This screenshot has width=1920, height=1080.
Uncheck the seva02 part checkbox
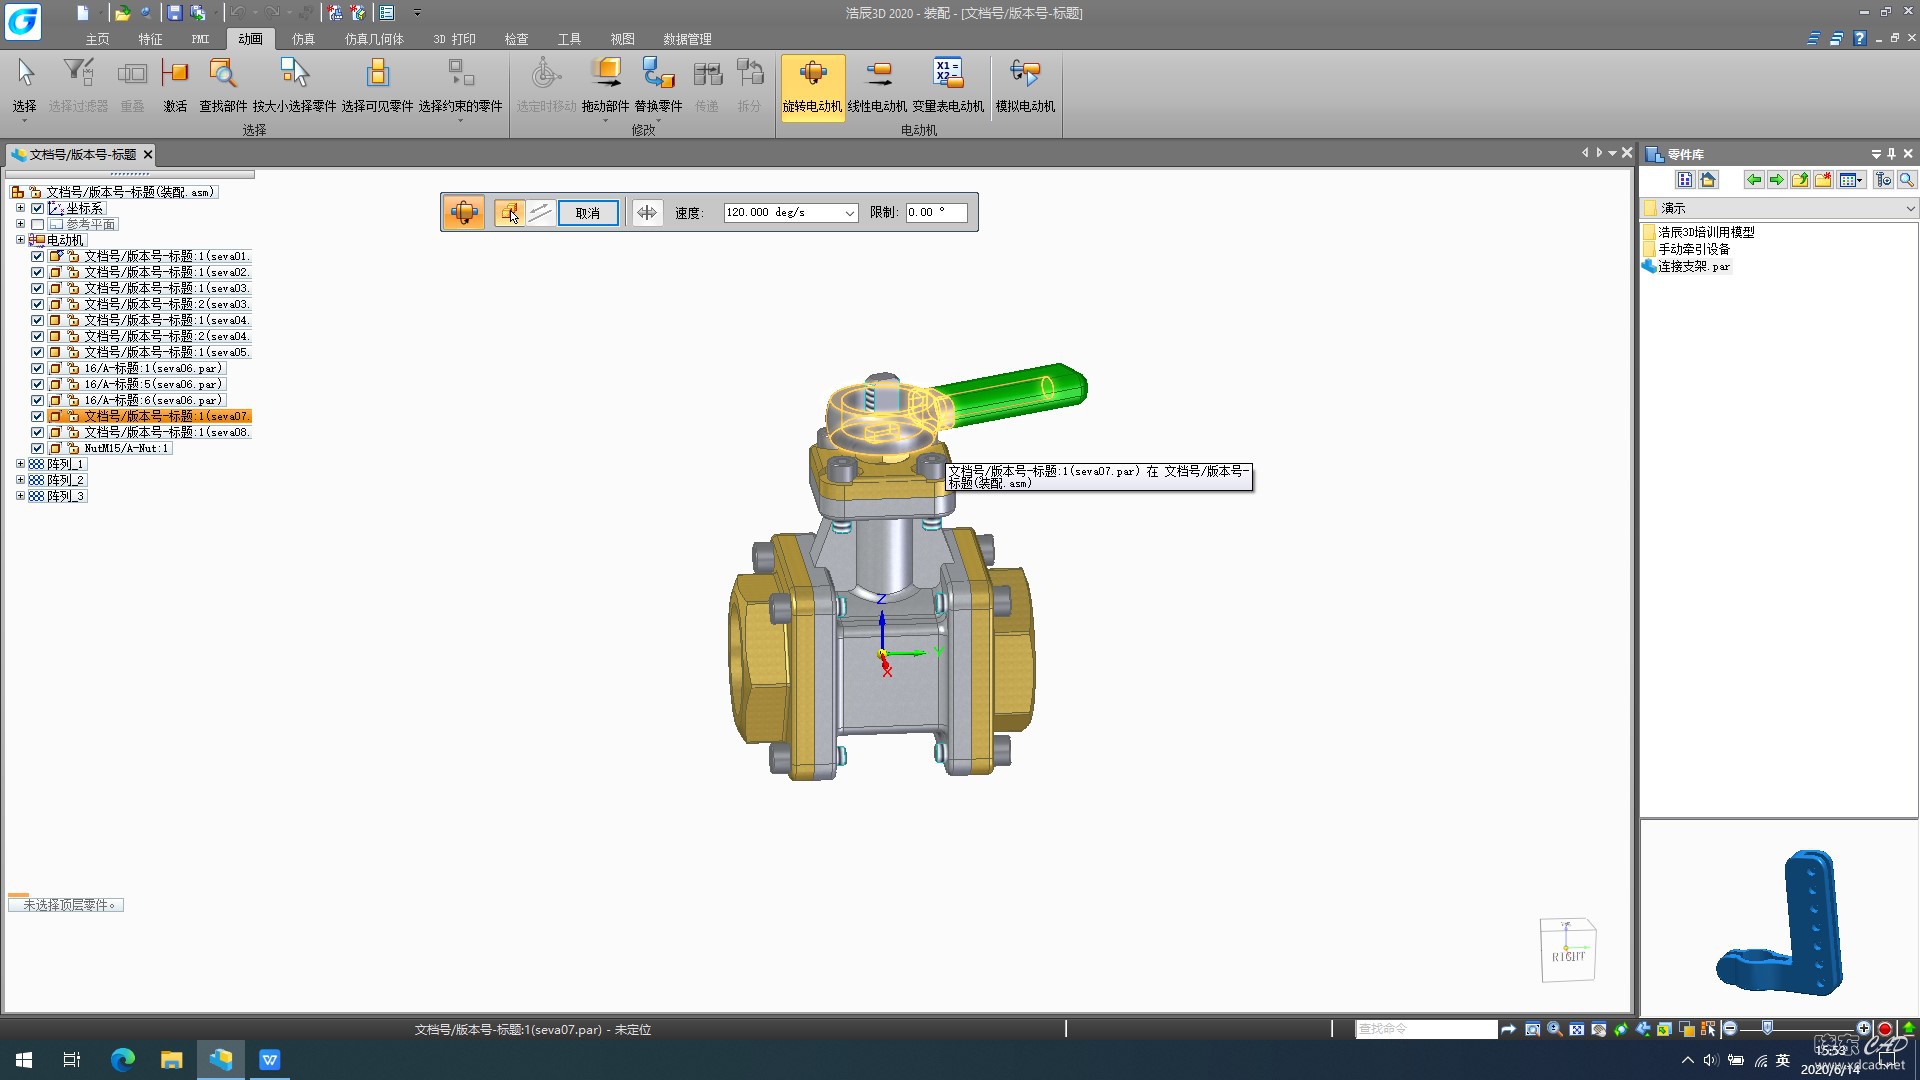[x=37, y=272]
